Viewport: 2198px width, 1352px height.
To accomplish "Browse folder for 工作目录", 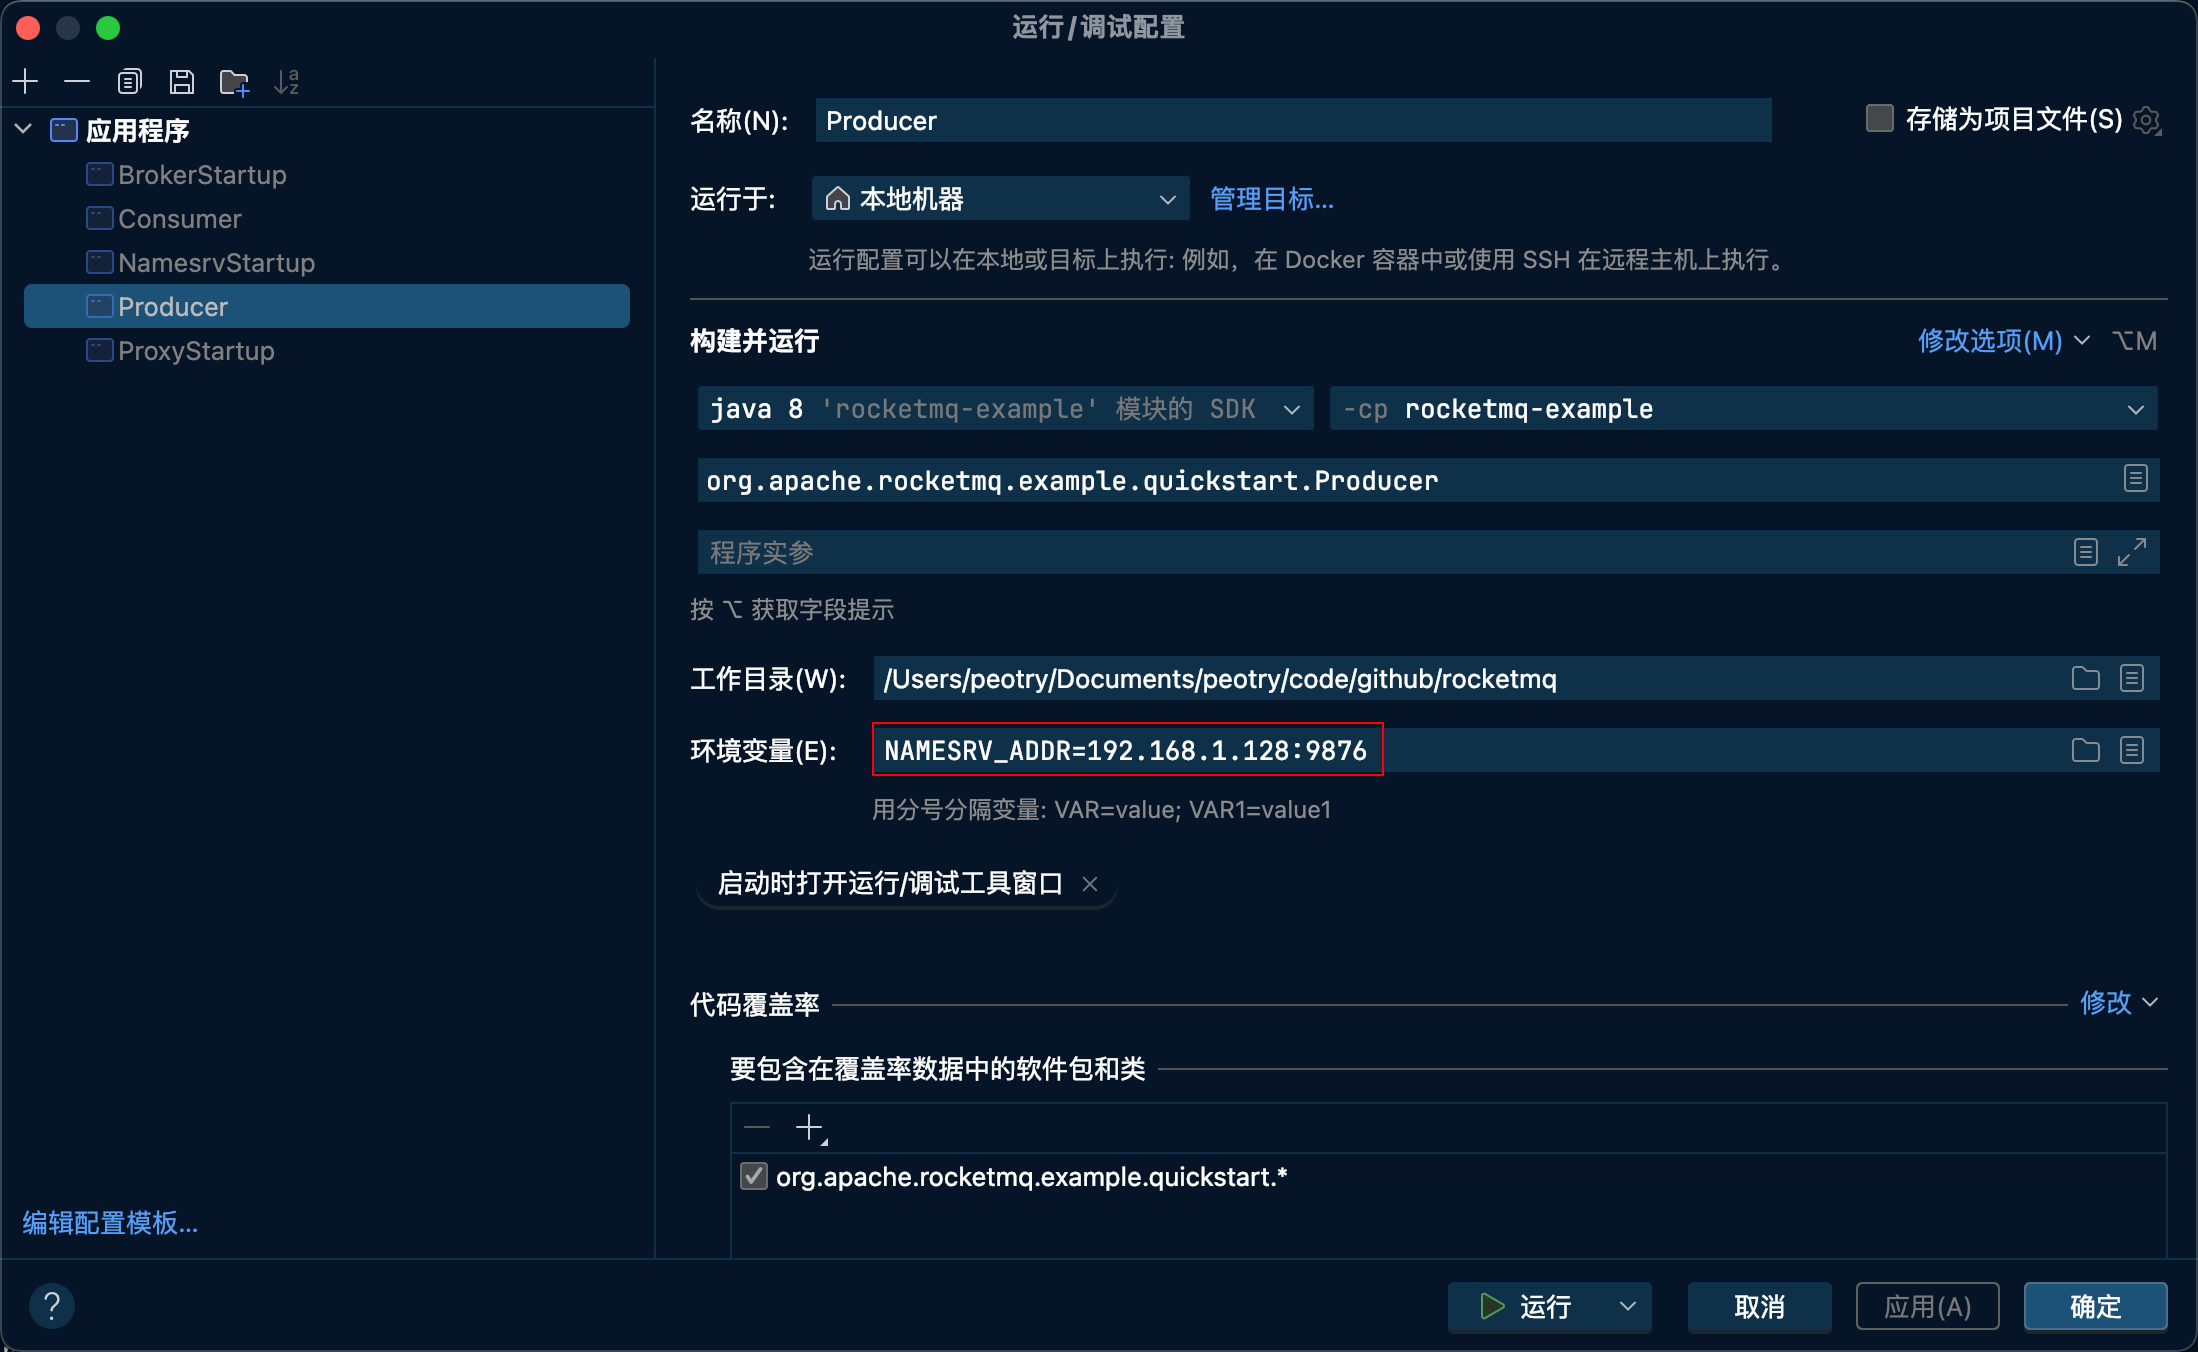I will (2085, 679).
